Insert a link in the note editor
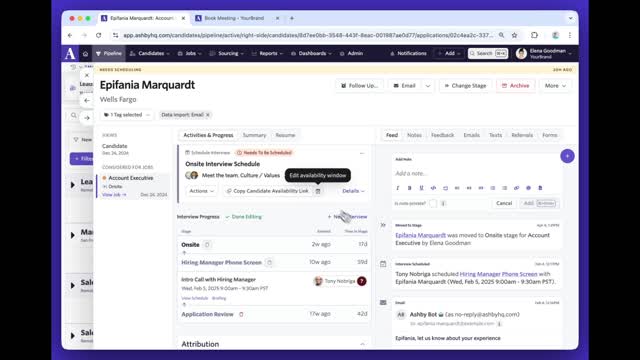 [x=516, y=188]
